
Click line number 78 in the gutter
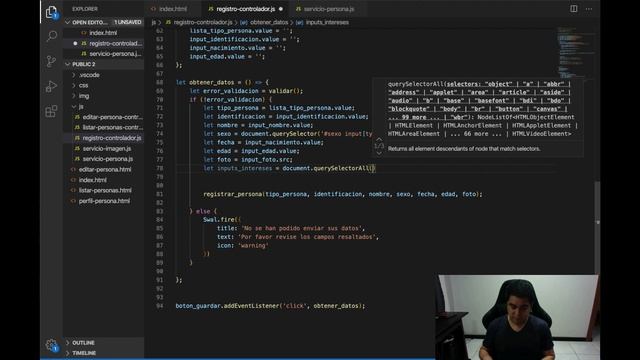160,168
